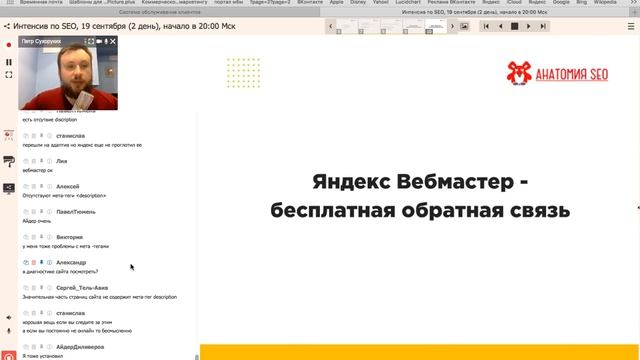Click the reply icon on Виктория's message
Screen dimensions: 640x360
[x=26, y=237]
